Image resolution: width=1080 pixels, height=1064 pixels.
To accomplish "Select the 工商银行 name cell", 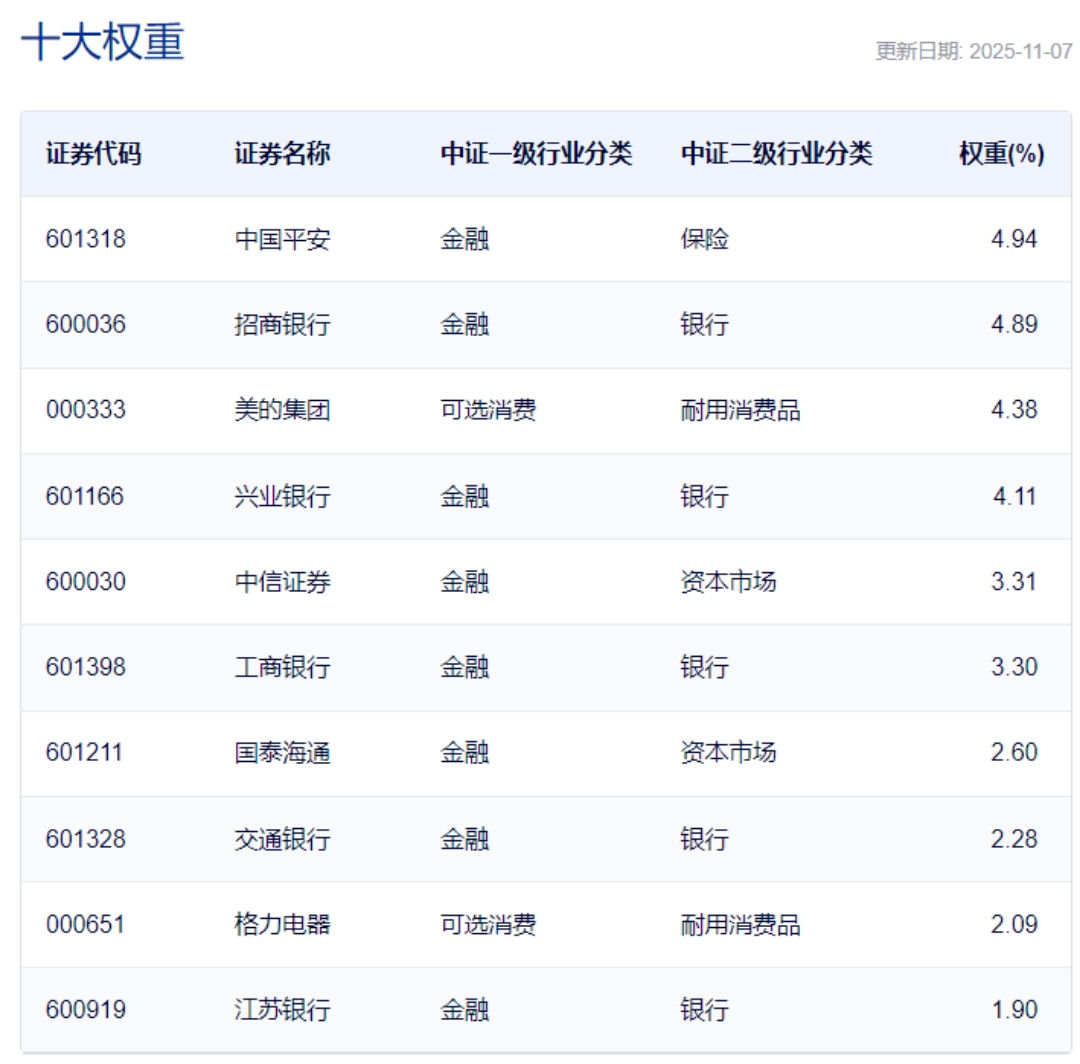I will click(x=282, y=667).
